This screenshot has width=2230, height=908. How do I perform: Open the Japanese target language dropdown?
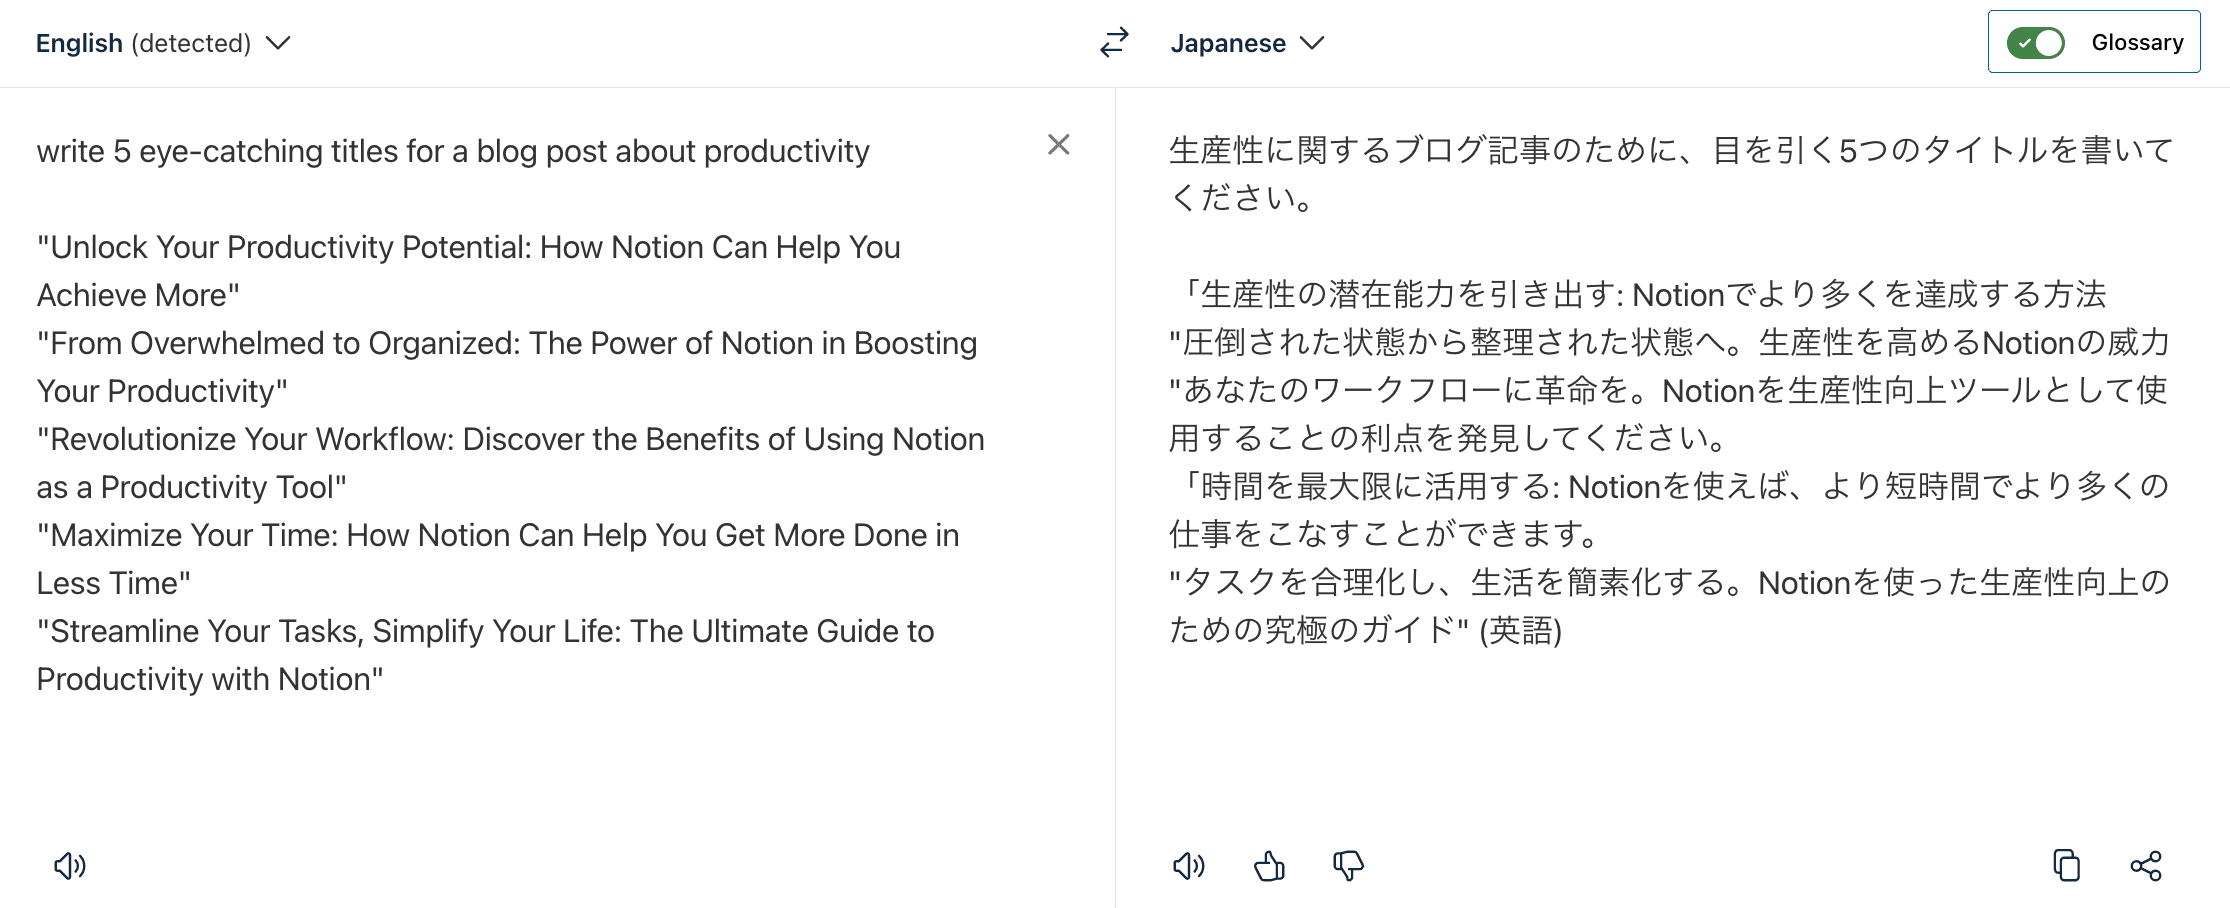pos(1228,43)
